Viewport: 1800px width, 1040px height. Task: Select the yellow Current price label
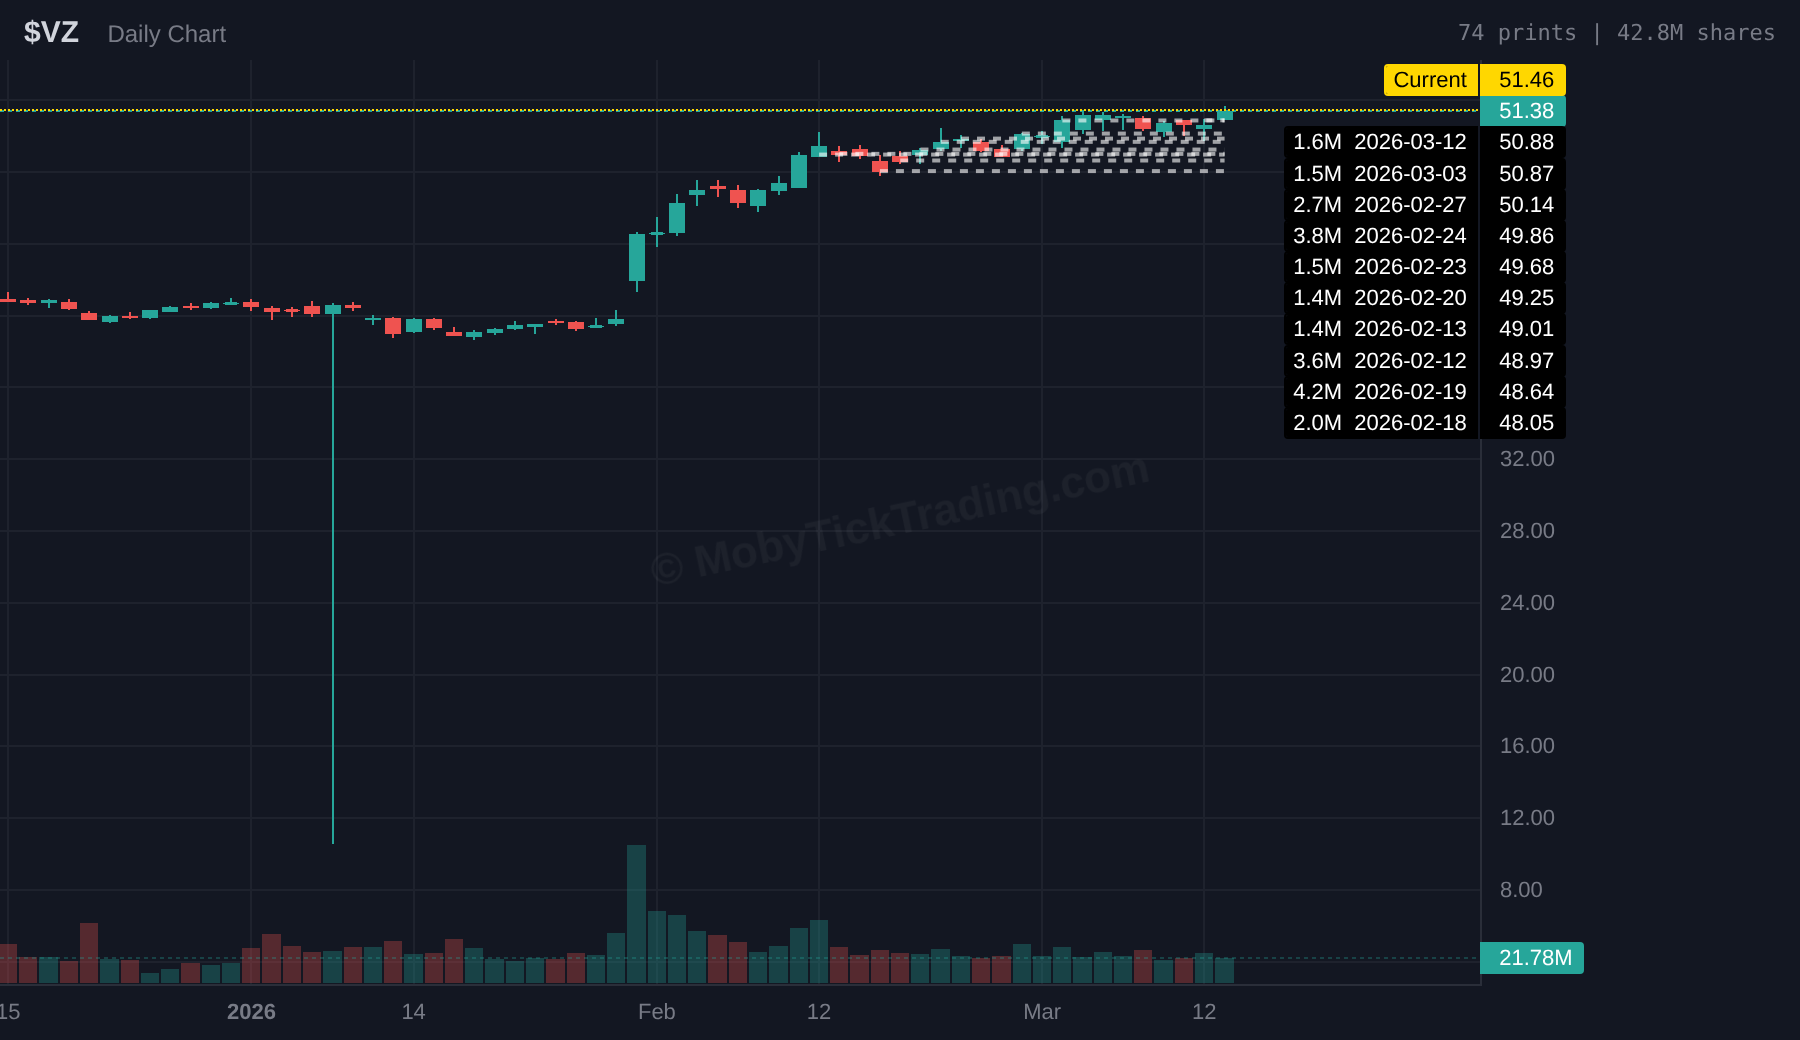click(1430, 80)
